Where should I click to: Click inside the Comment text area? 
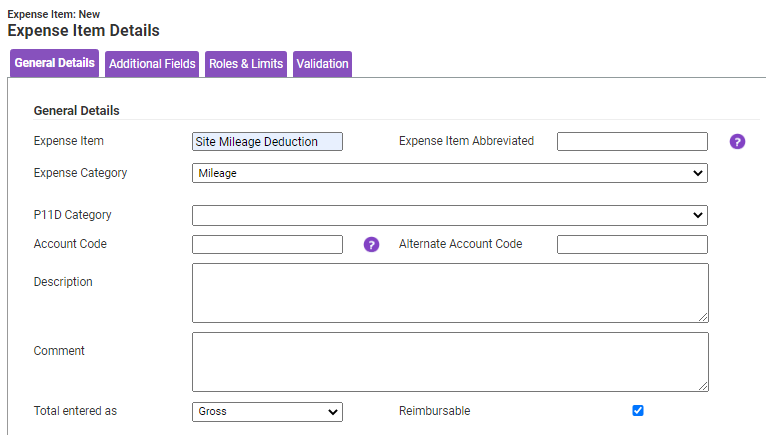(x=450, y=361)
